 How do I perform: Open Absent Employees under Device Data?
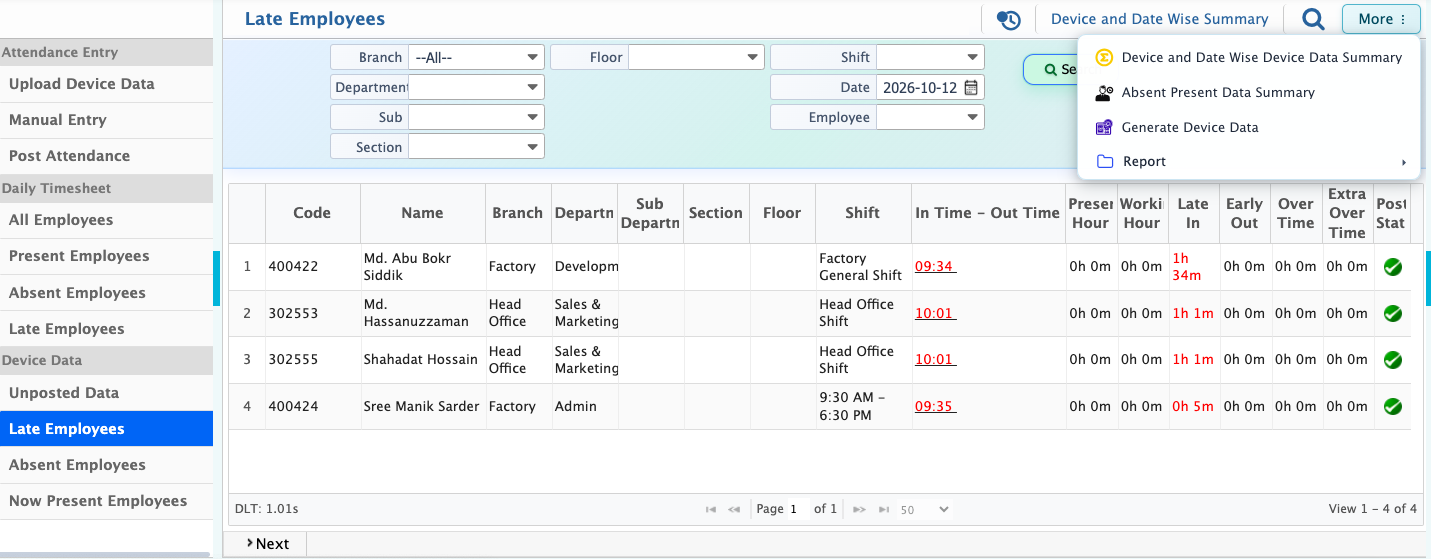(x=106, y=465)
